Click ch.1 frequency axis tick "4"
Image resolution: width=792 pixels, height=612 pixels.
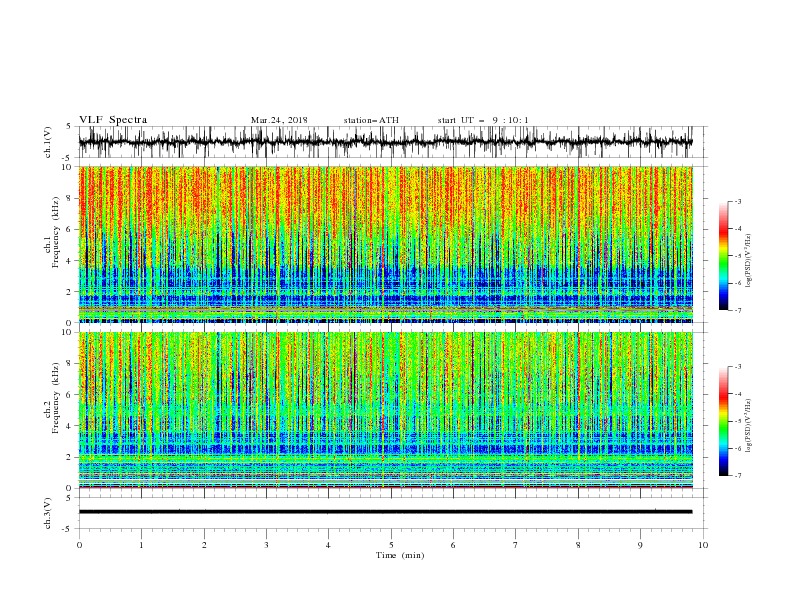(x=70, y=261)
